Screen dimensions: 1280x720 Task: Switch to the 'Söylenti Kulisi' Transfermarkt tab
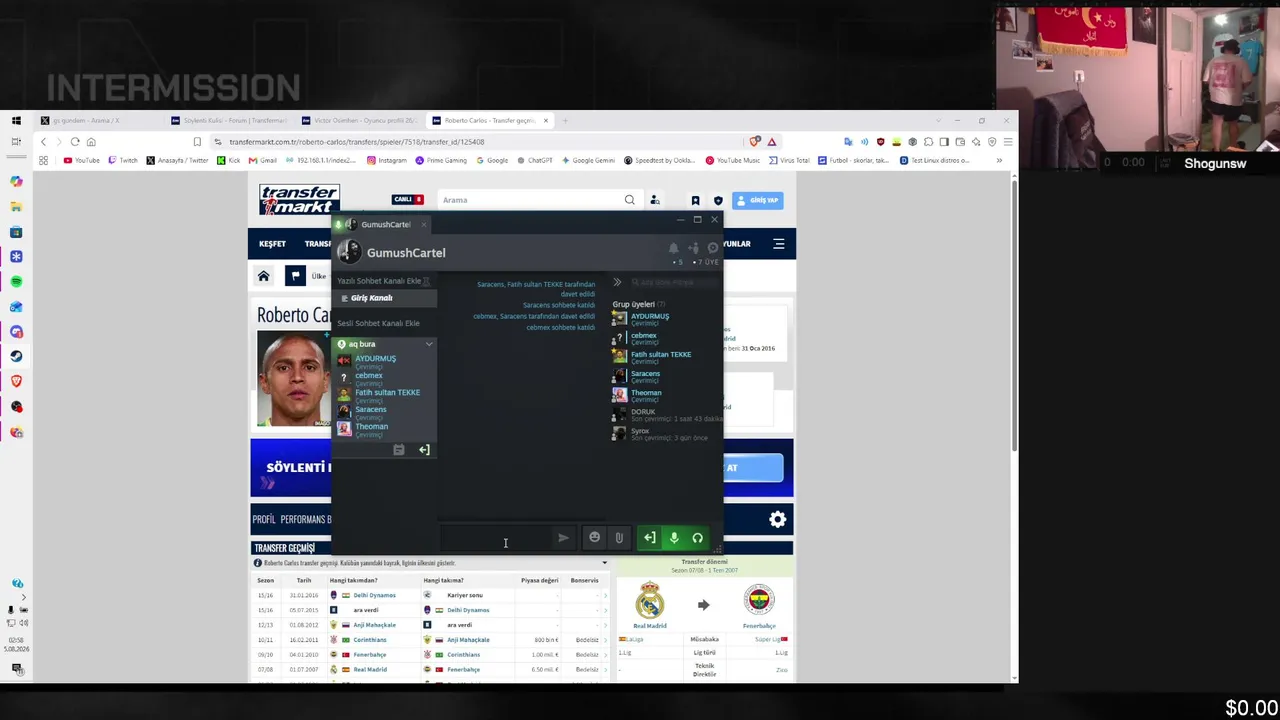pos(228,121)
